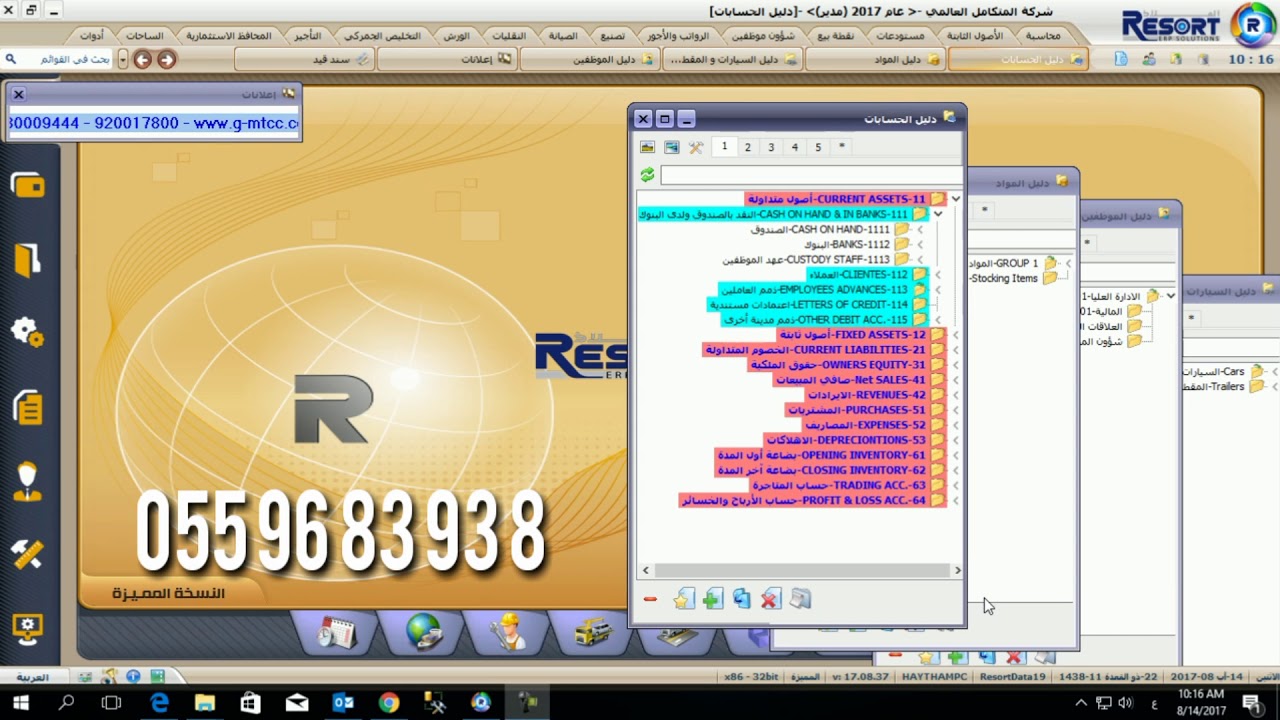
Task: Click the red minus icon in دليل الحسابات
Action: tap(650, 599)
